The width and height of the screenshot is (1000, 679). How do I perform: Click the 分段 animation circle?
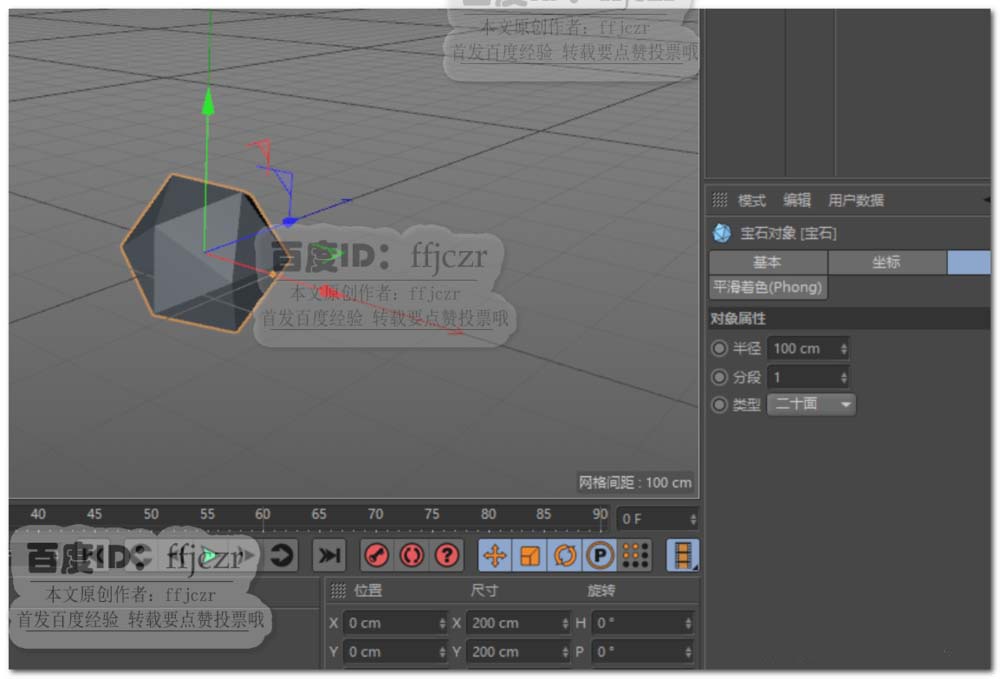tap(719, 377)
